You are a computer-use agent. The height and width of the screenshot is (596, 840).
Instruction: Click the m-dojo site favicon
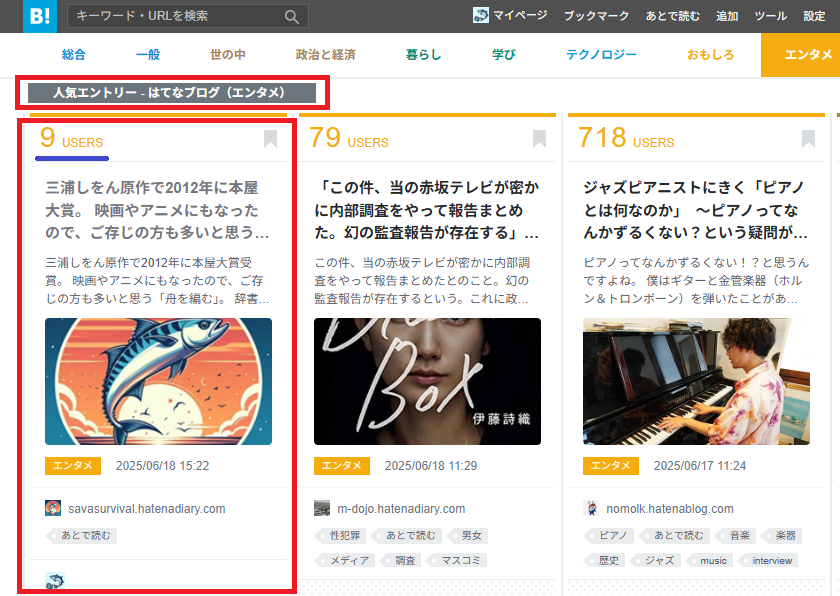point(322,508)
